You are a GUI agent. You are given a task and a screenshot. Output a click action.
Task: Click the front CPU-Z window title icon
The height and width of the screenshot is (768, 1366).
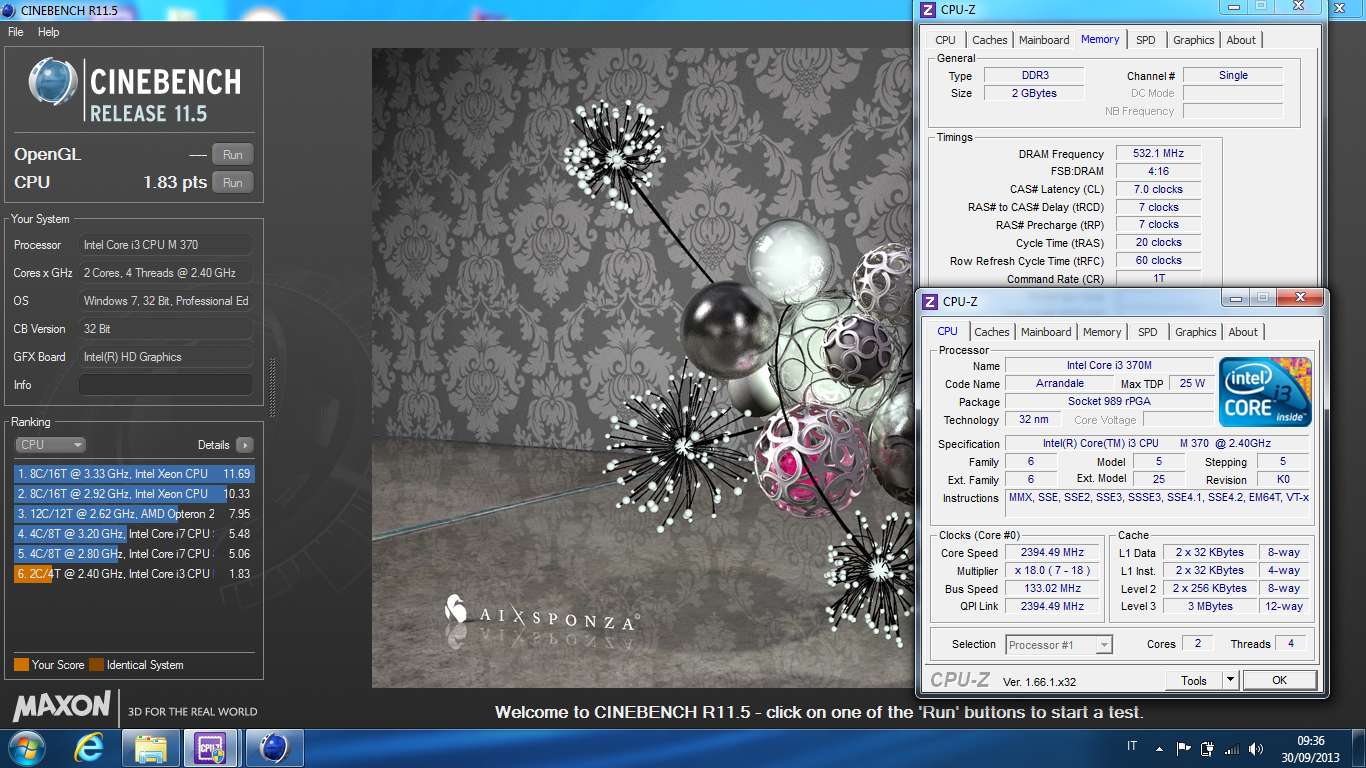click(x=929, y=301)
